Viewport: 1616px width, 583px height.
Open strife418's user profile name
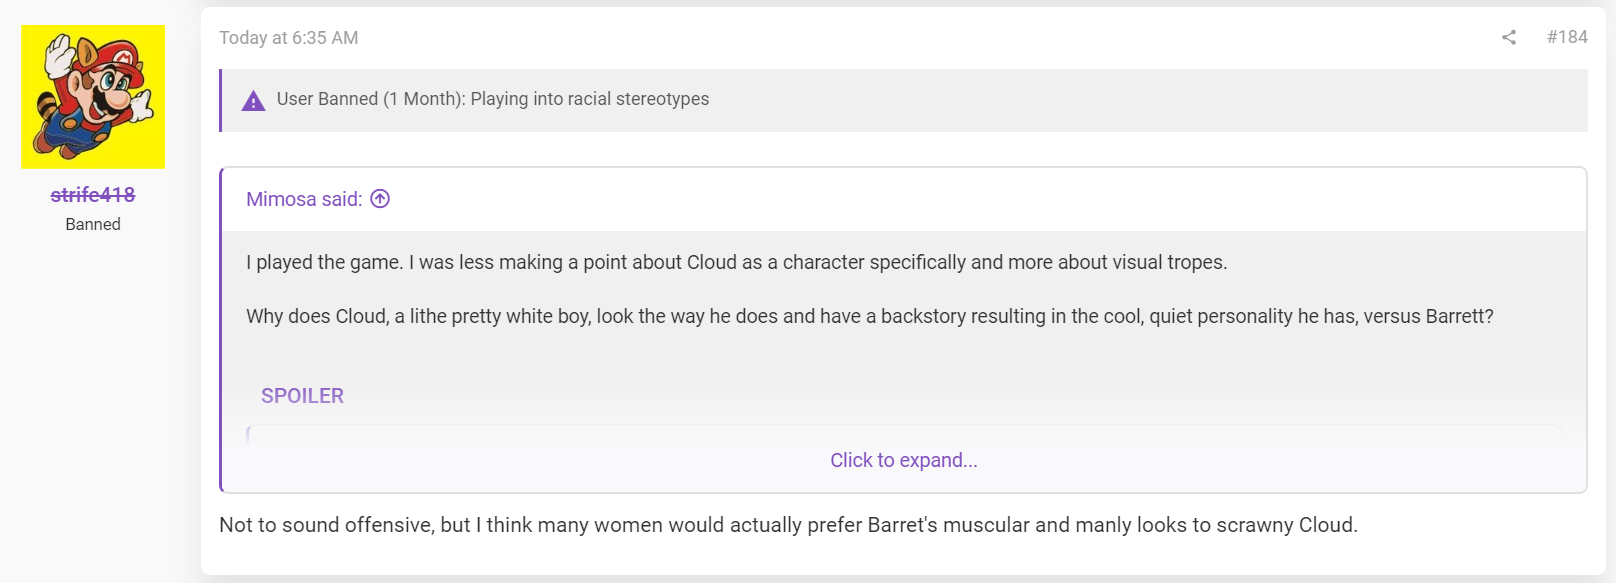click(93, 194)
